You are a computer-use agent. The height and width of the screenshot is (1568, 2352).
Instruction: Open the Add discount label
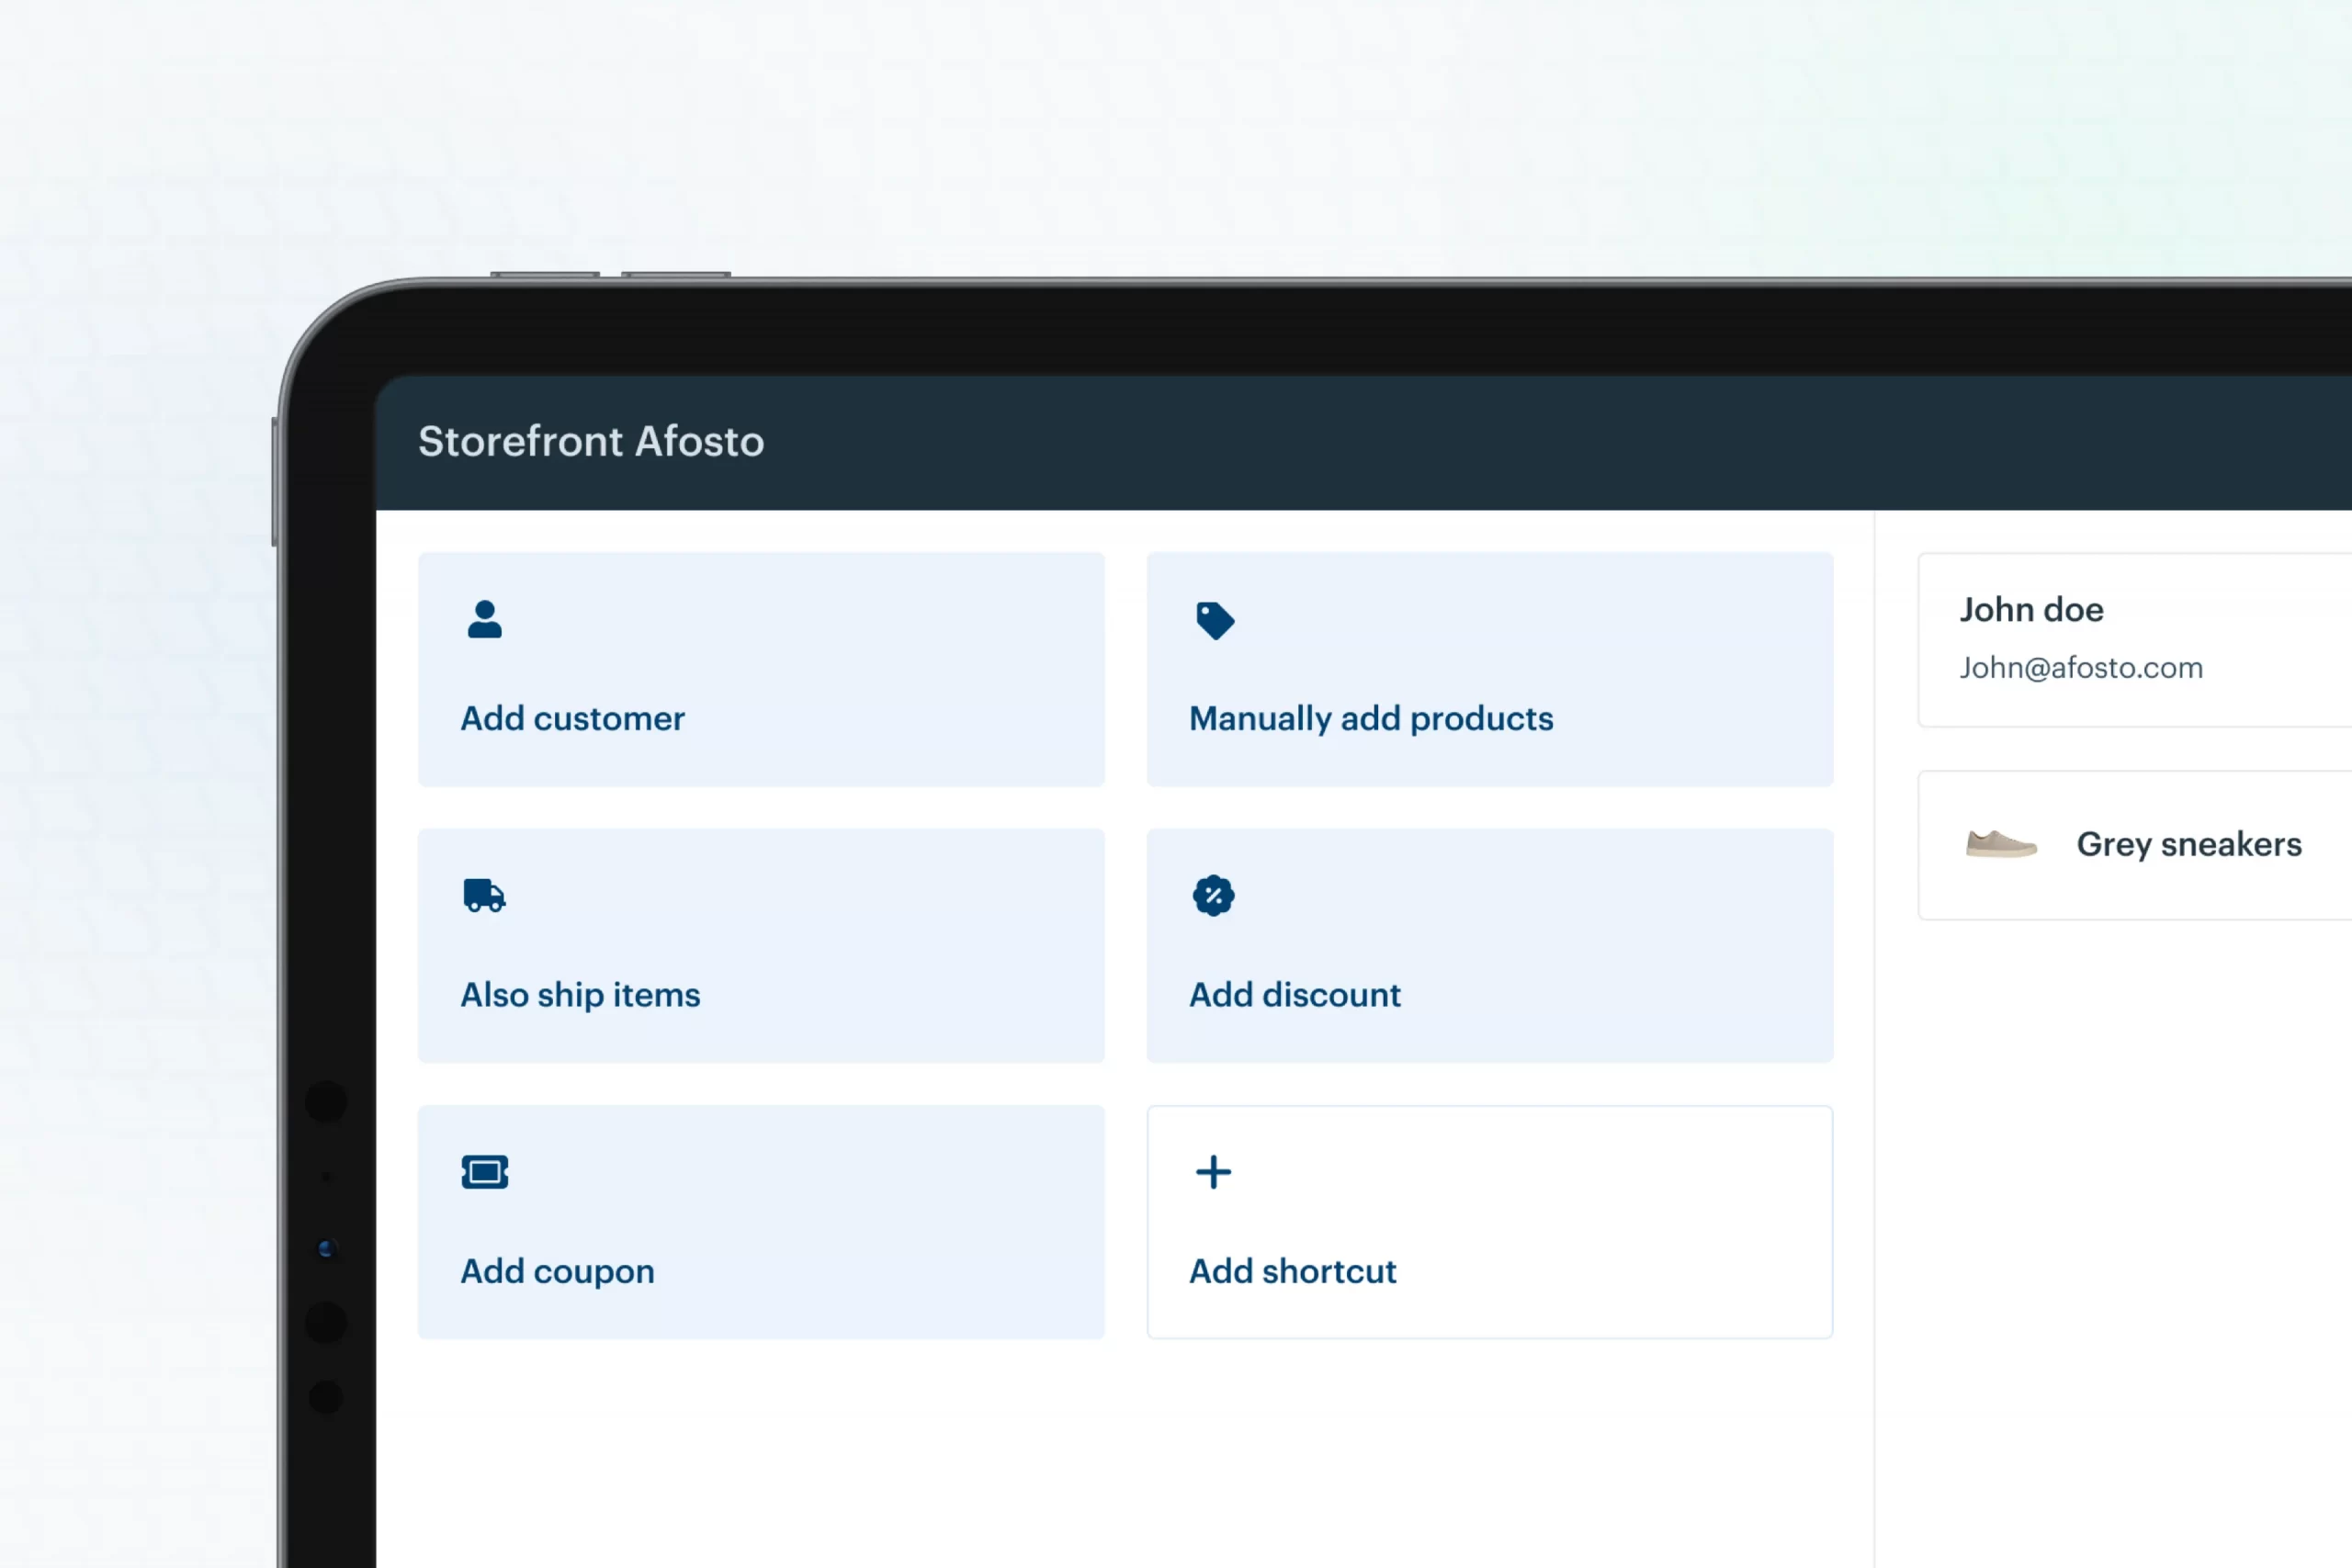1295,995
